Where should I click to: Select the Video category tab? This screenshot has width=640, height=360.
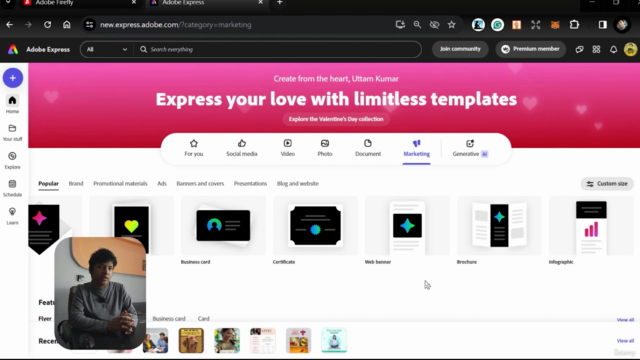click(287, 148)
